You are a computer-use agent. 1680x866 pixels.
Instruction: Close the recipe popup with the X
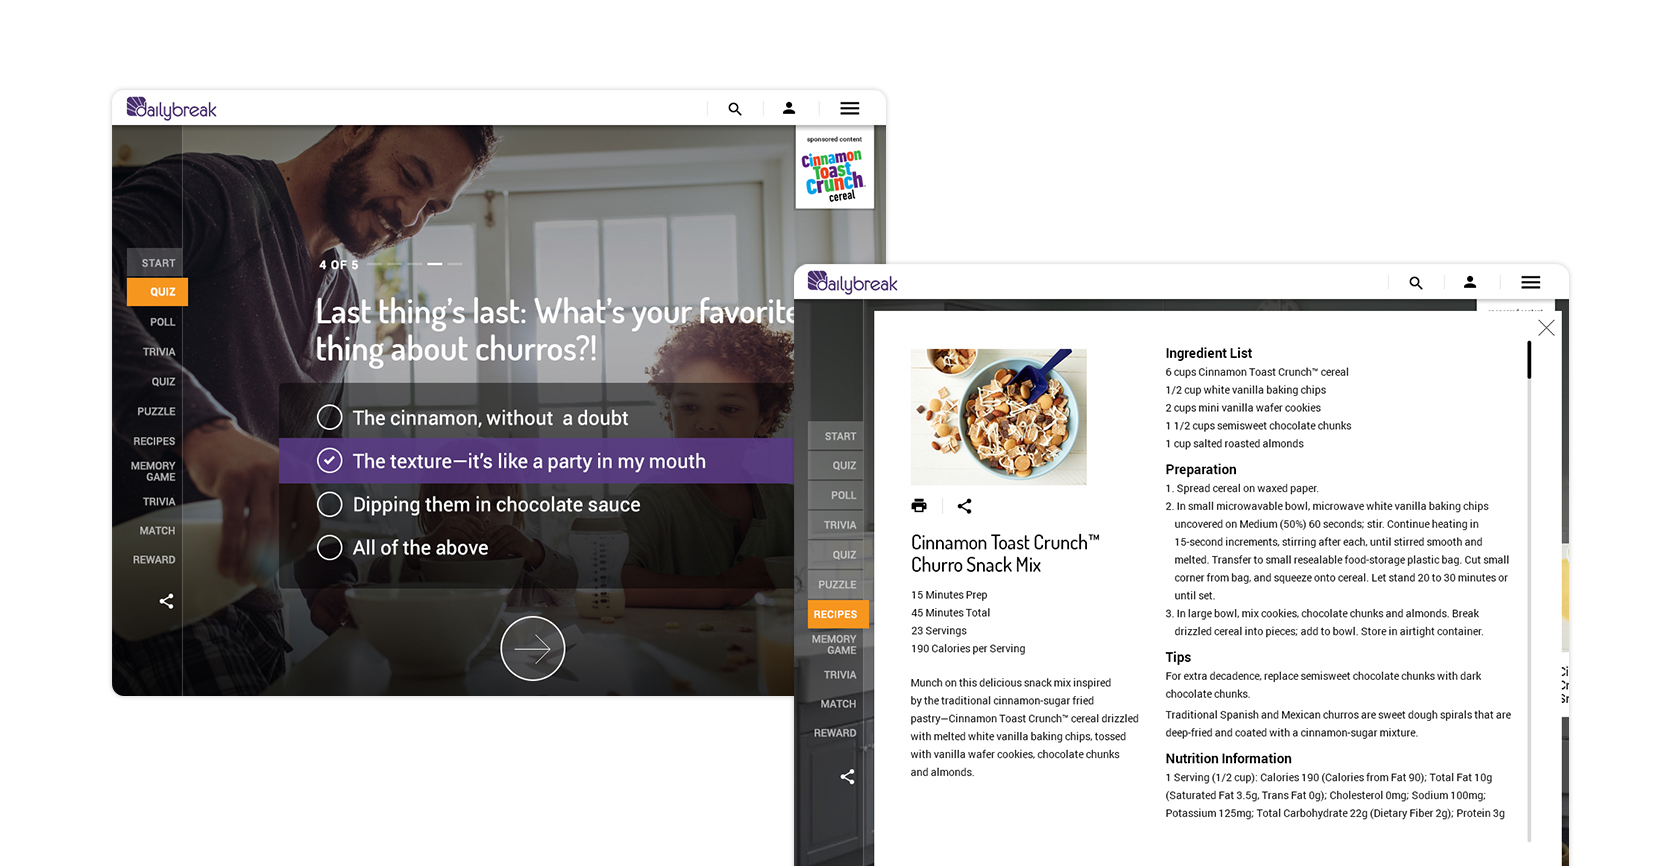(1546, 328)
